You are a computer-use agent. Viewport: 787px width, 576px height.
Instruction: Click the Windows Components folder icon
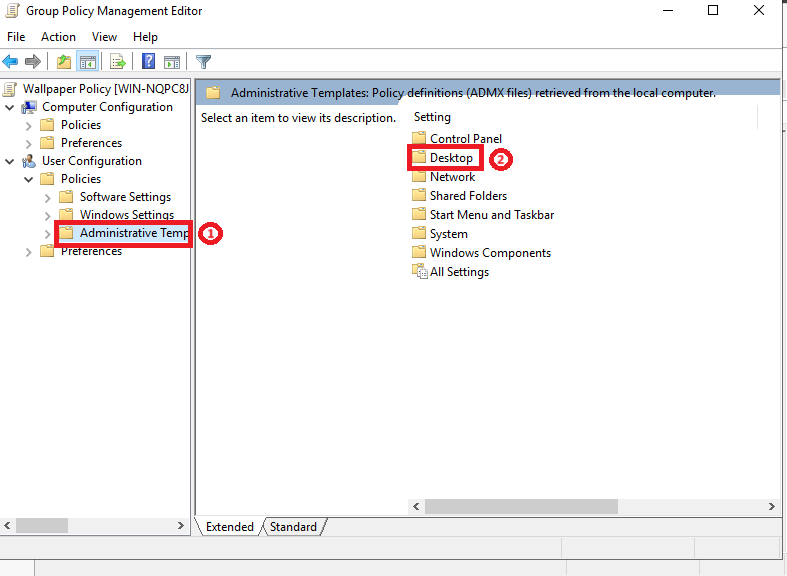tap(419, 252)
